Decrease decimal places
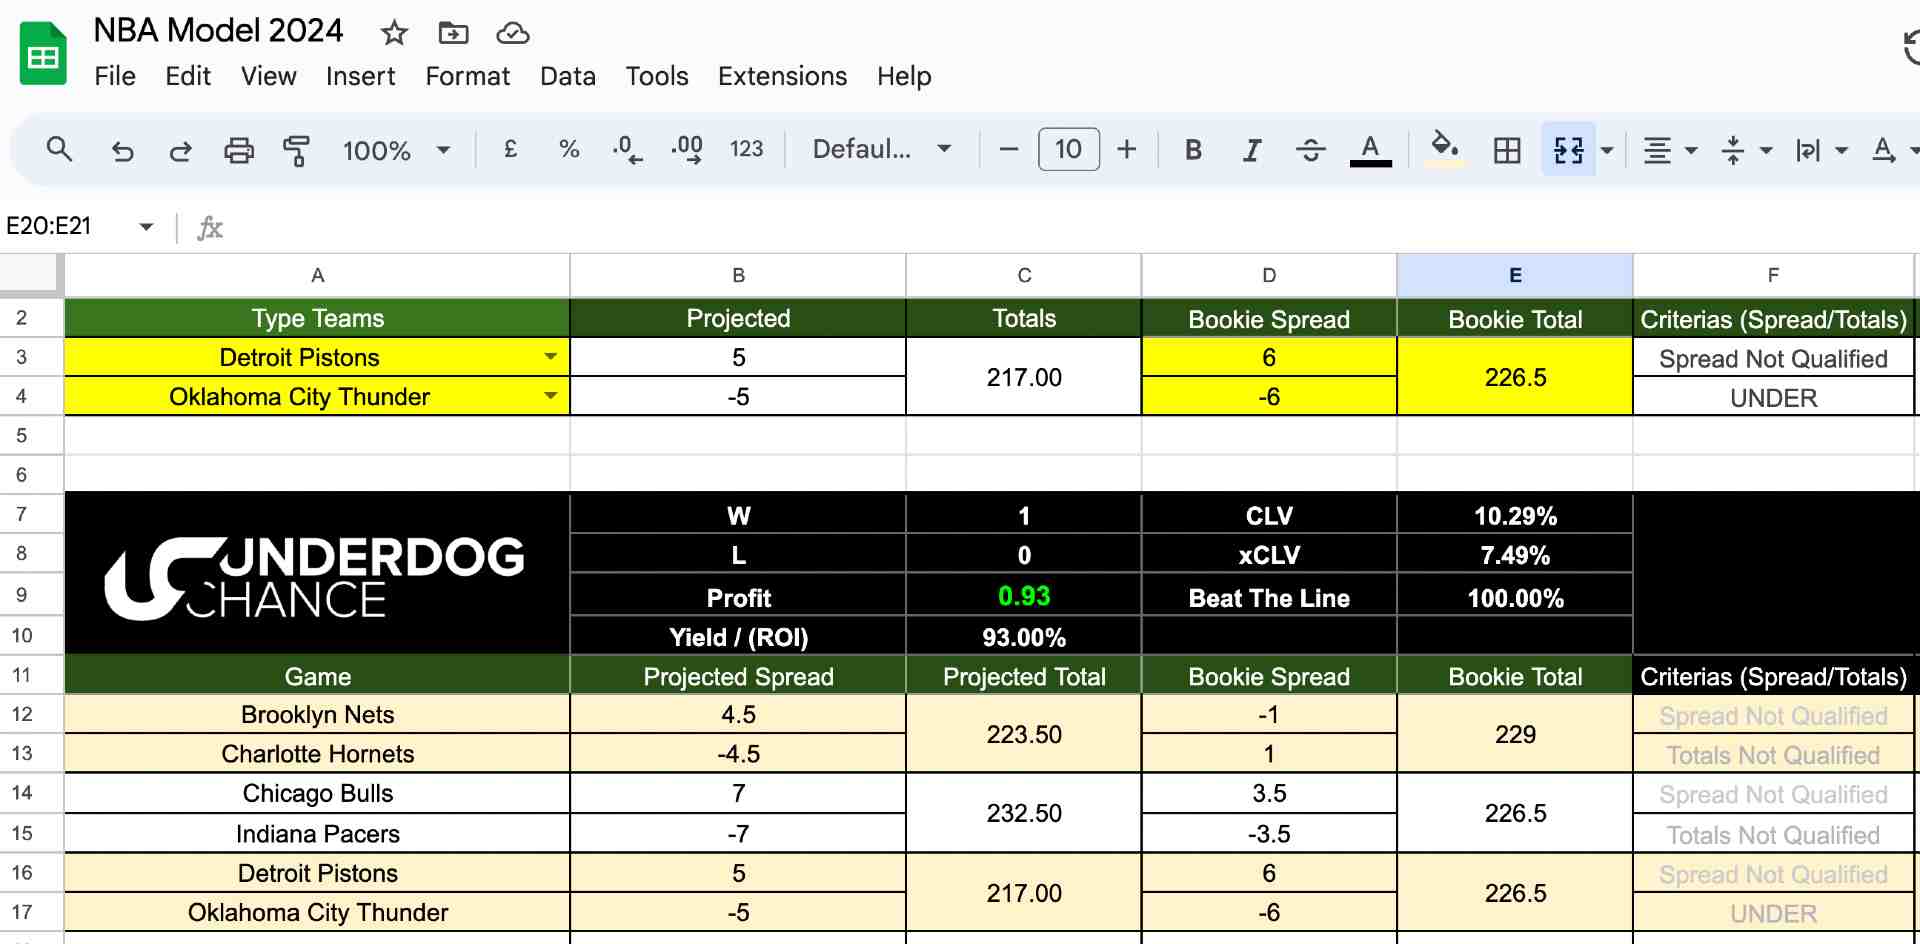Screen dimensions: 1920x944 tap(627, 149)
